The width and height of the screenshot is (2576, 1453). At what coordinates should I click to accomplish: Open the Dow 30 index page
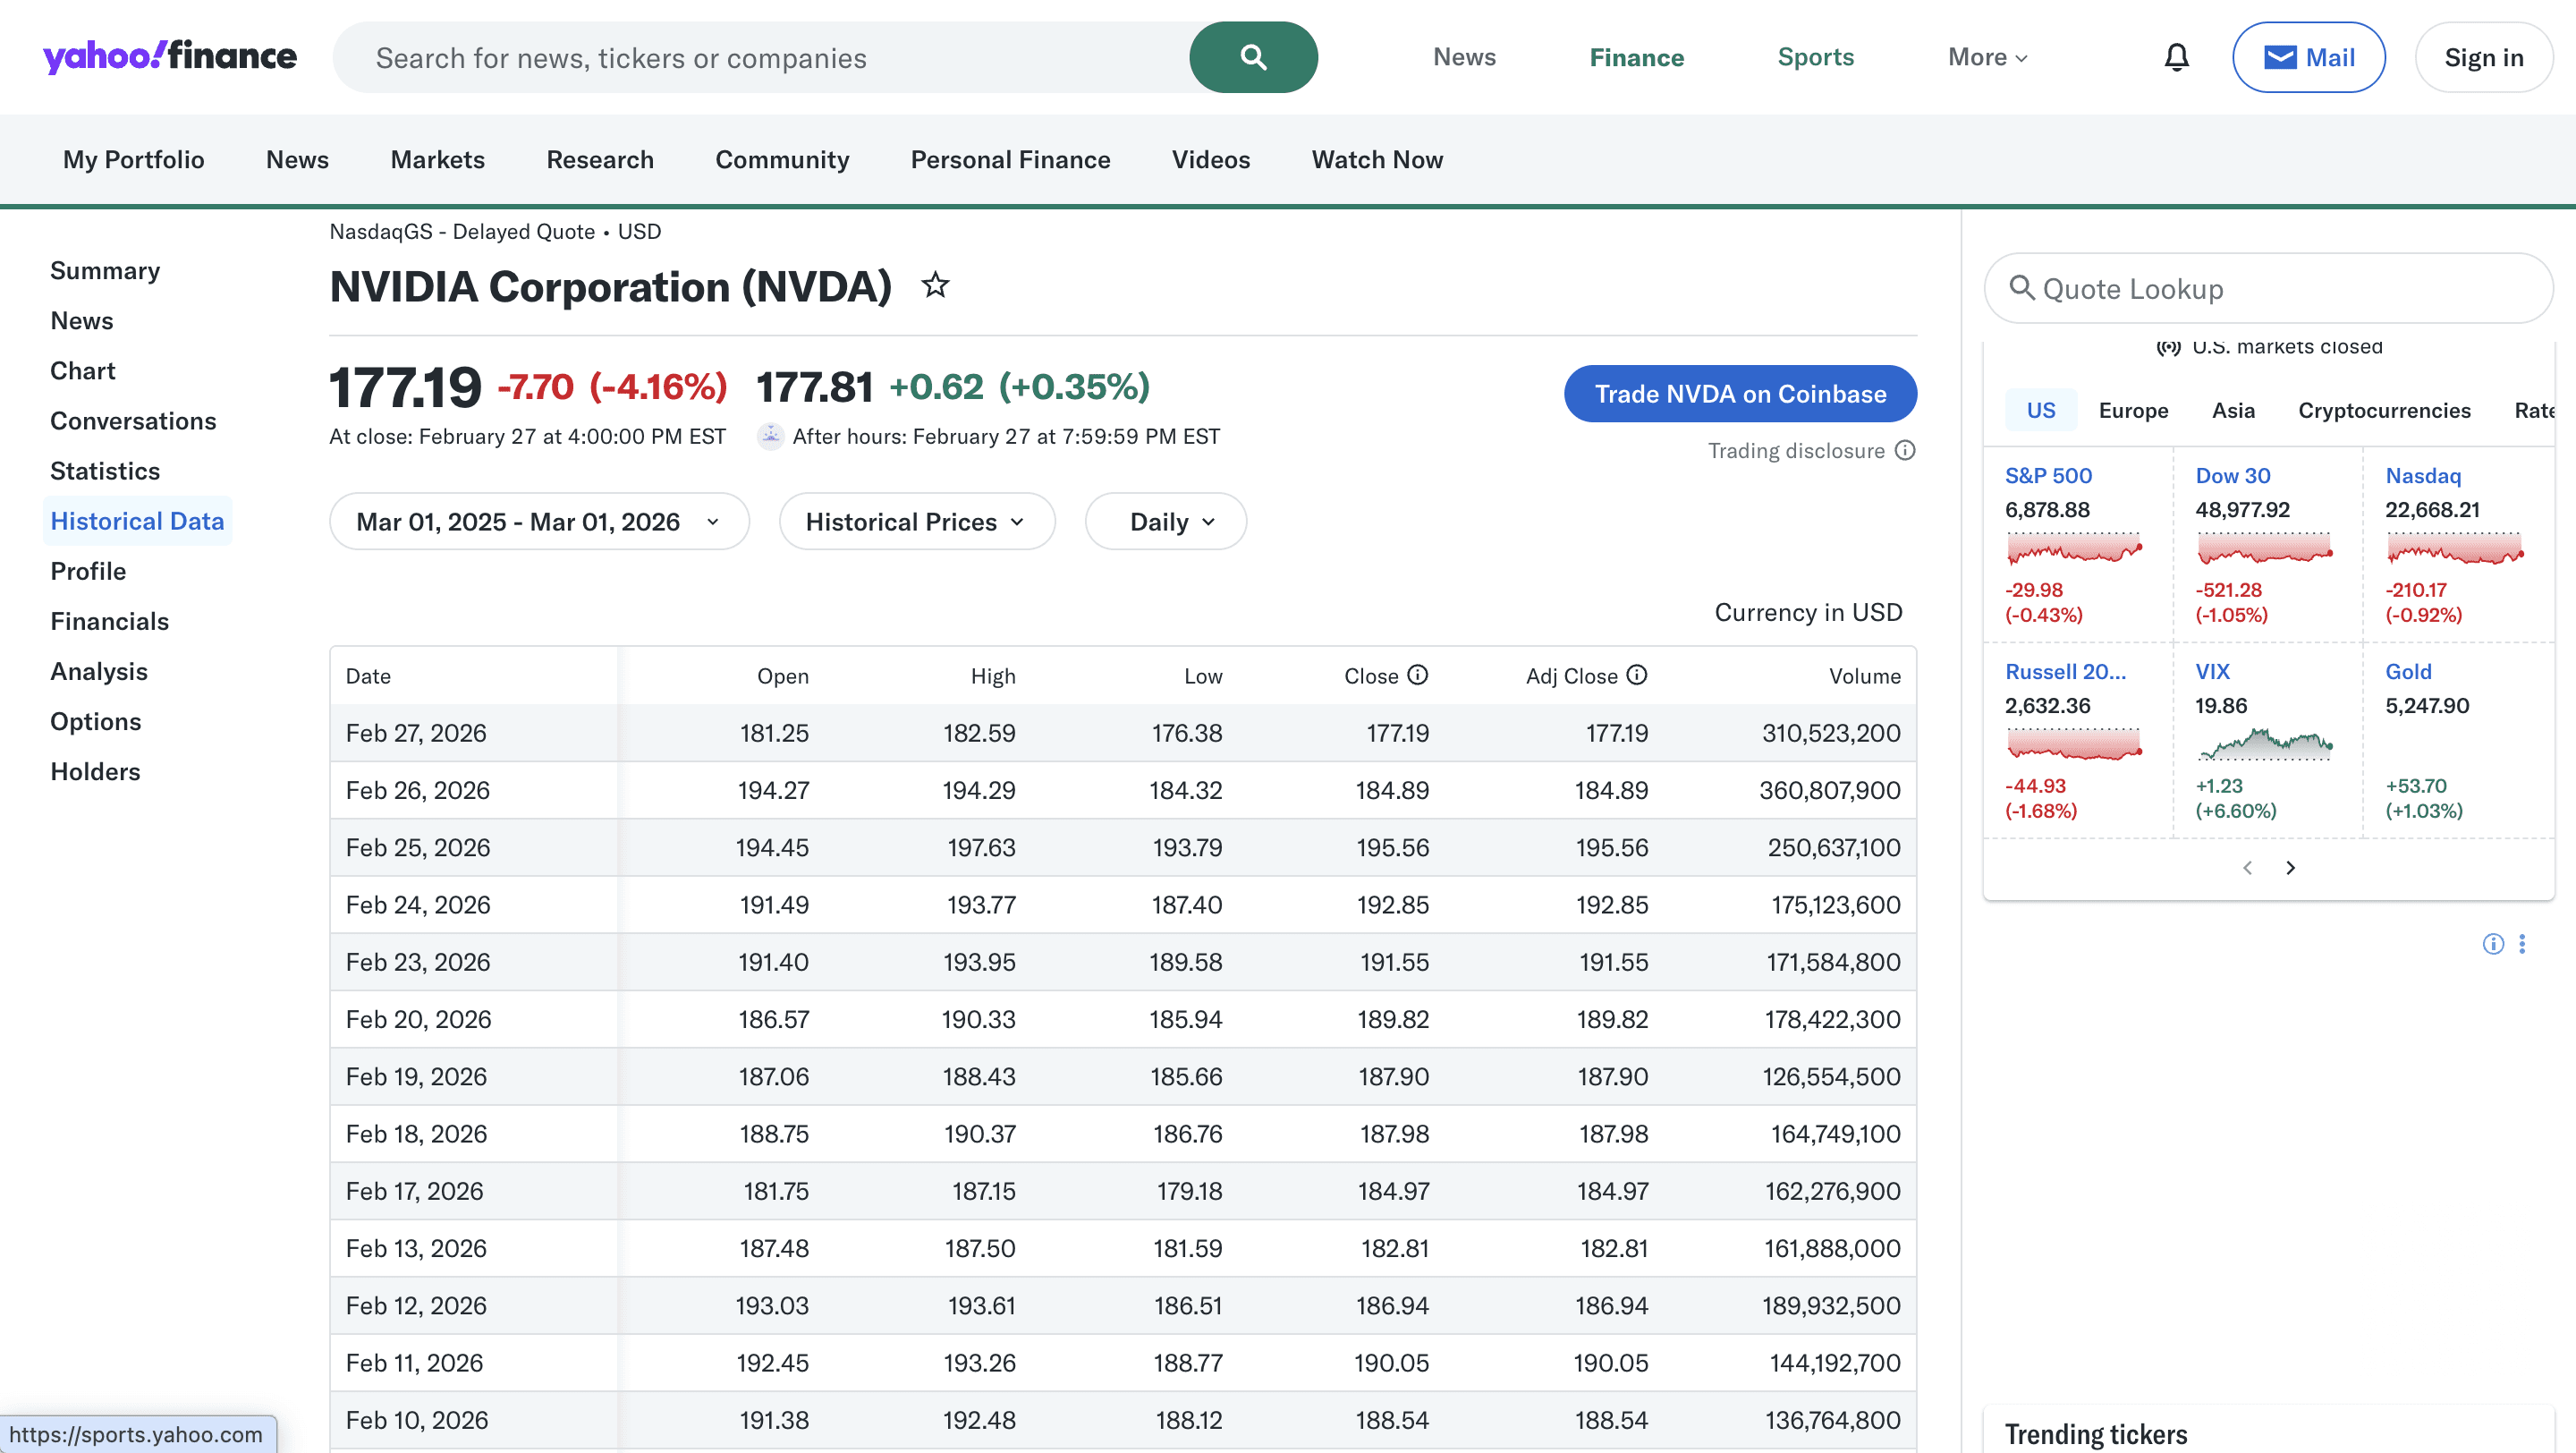pos(2233,475)
